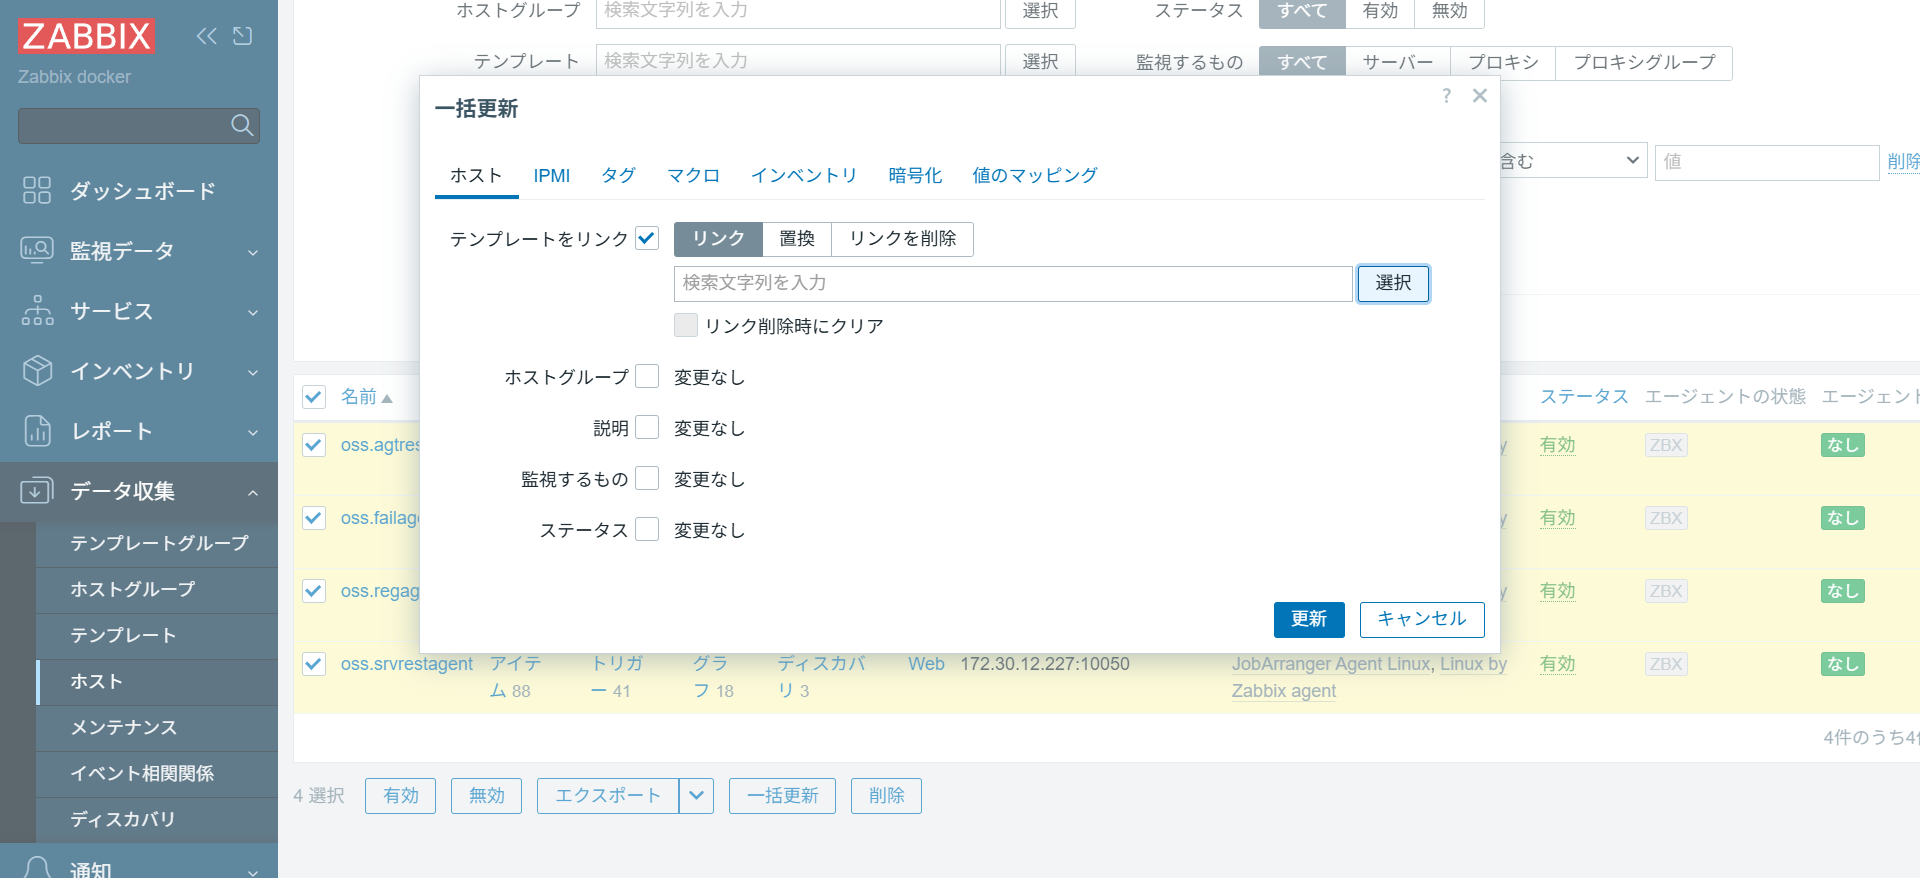Open oss.srvrestagent host link
Screen dimensions: 1920x878
click(407, 664)
